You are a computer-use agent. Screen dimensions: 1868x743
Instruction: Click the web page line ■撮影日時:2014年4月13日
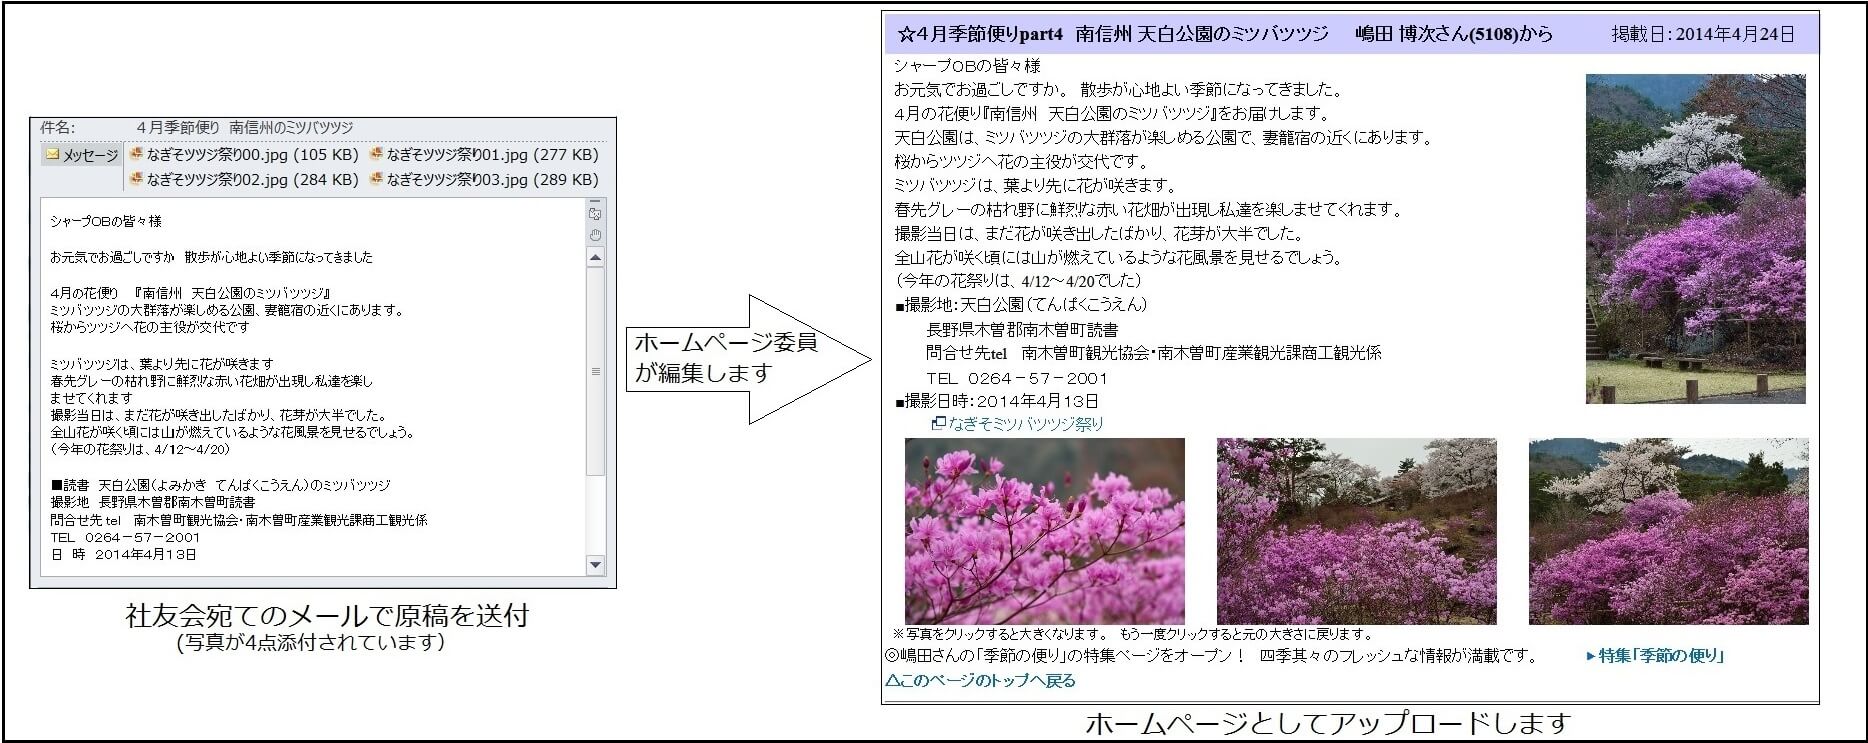pyautogui.click(x=997, y=401)
